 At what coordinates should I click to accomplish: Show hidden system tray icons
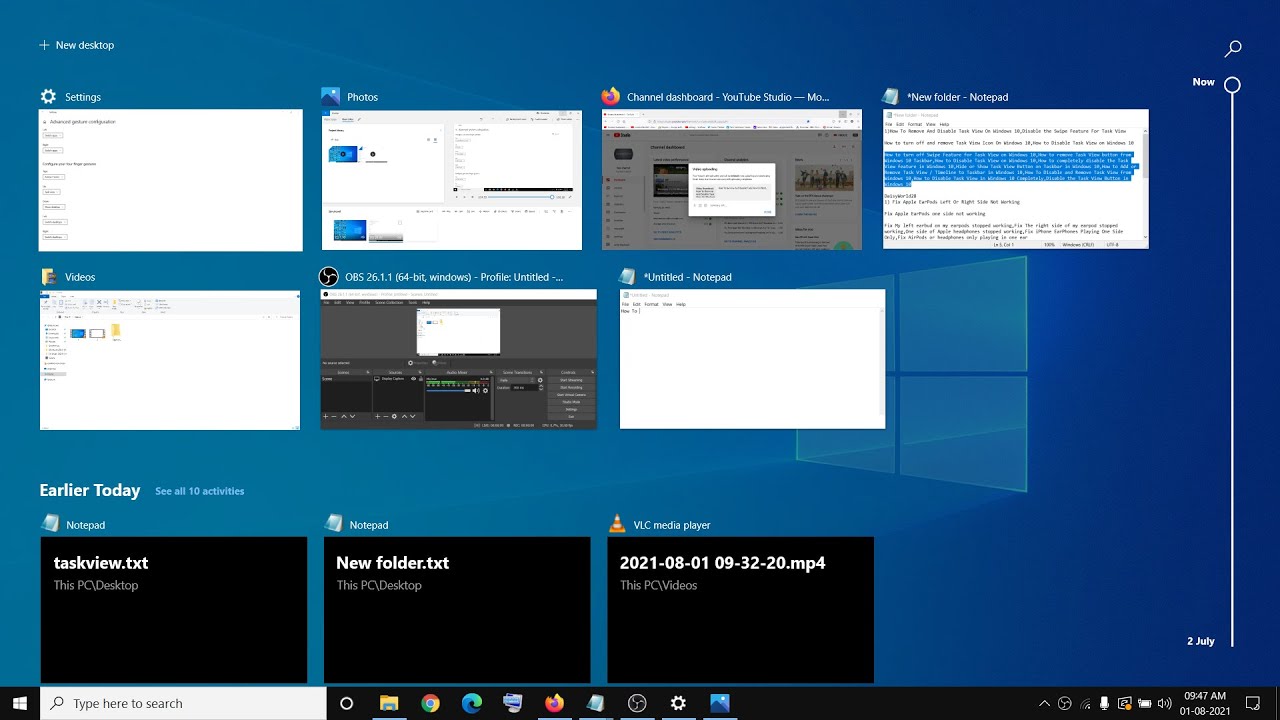(1045, 704)
